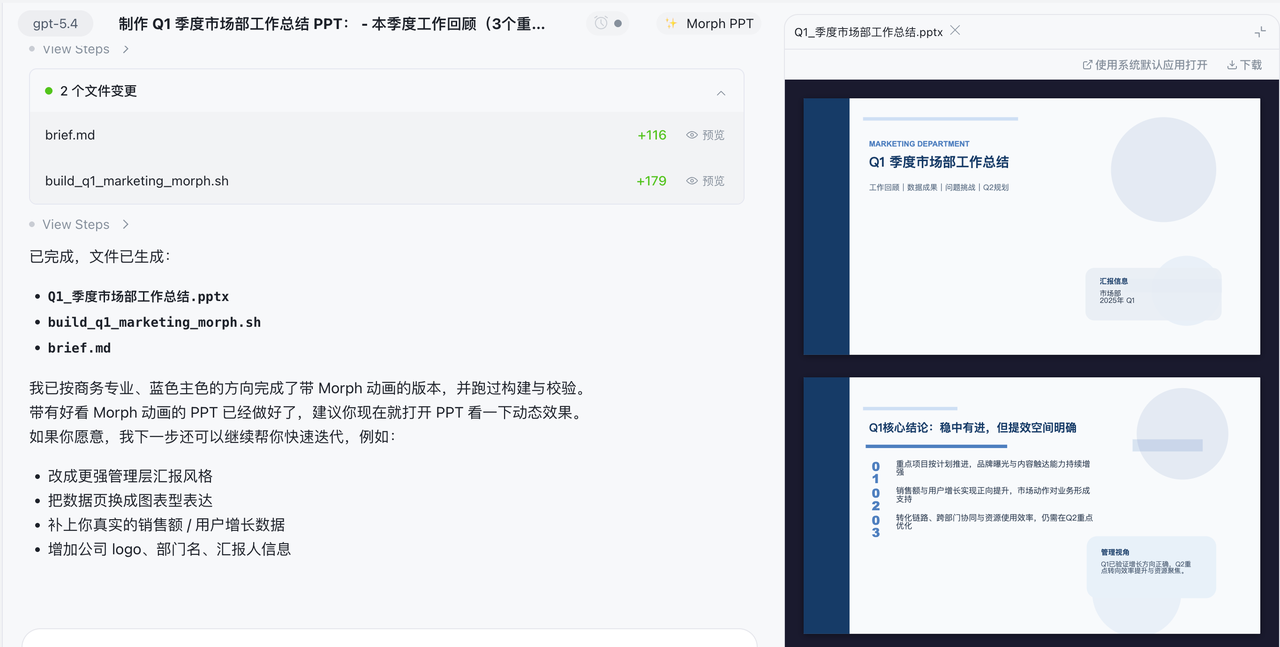
Task: Preview build_q1_marketing_morph.sh with eye icon
Action: [692, 181]
